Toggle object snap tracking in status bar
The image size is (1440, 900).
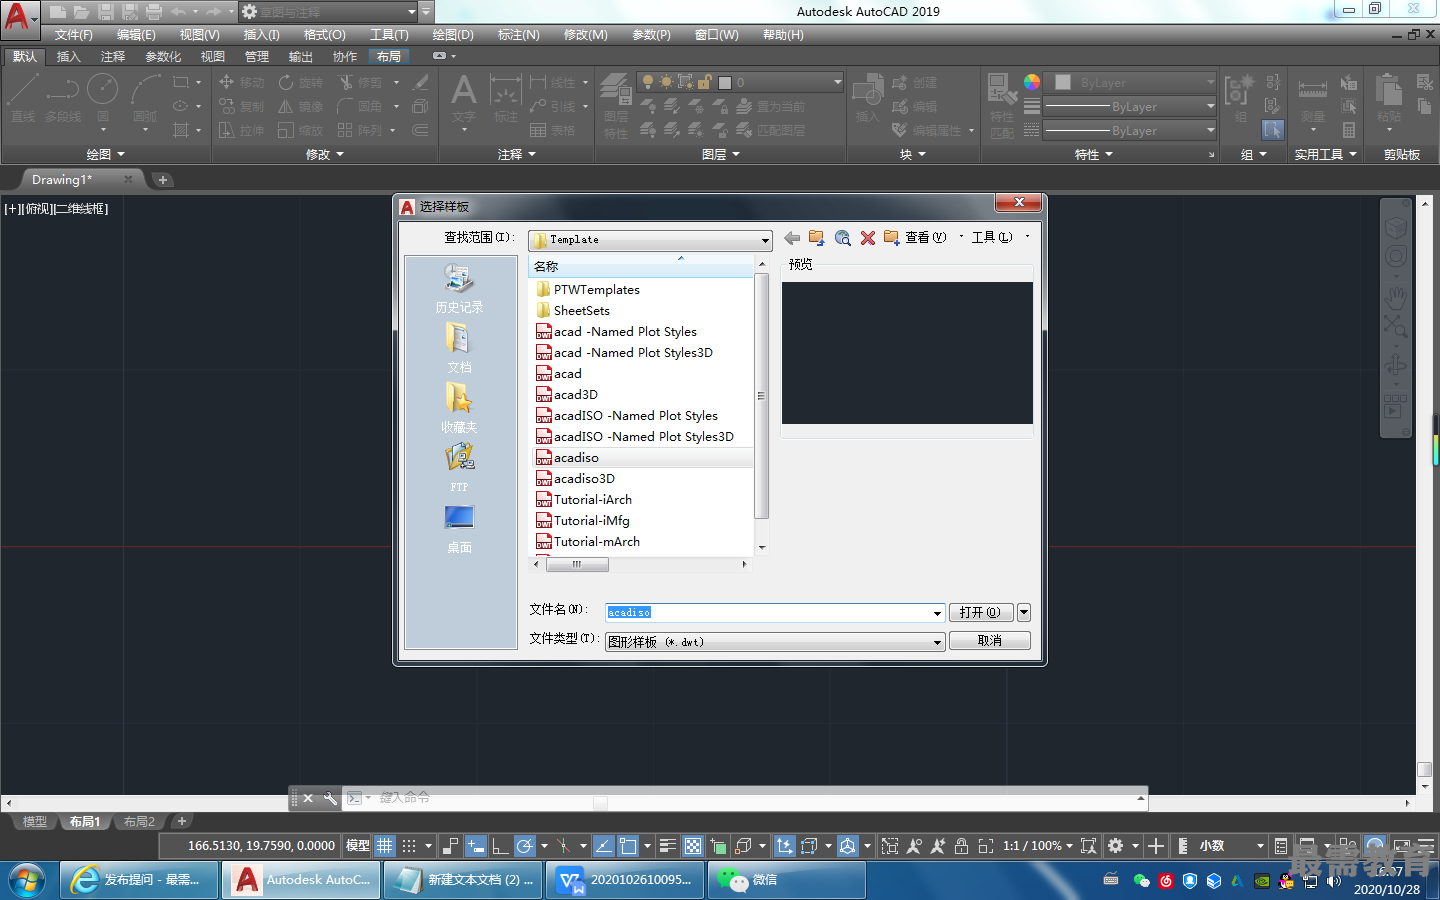click(604, 846)
